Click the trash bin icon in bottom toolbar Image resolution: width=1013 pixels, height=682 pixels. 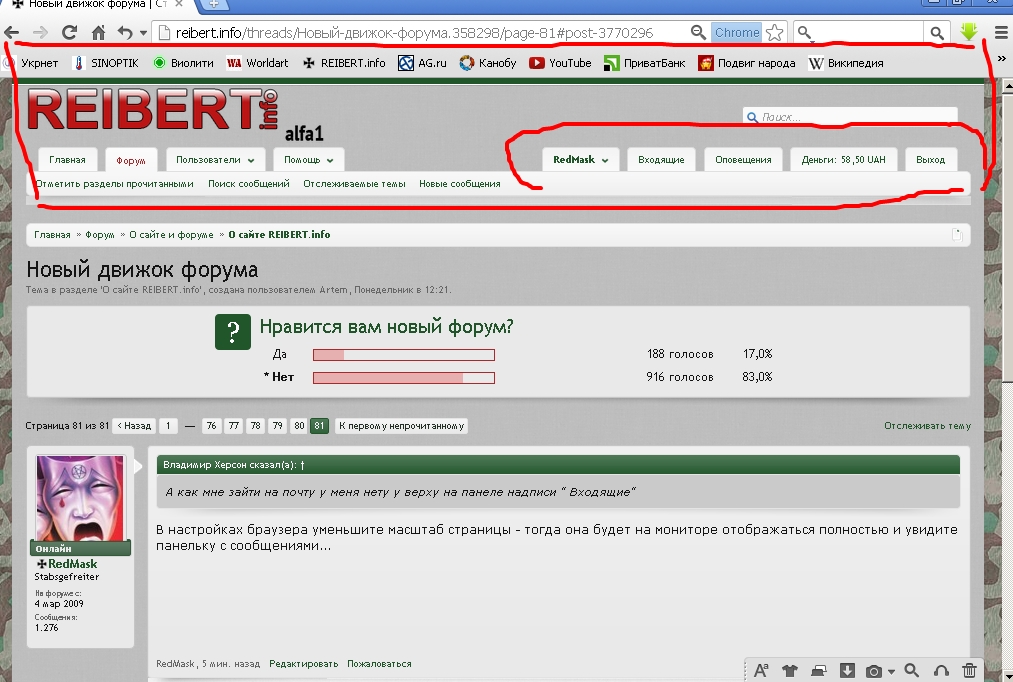coord(969,670)
